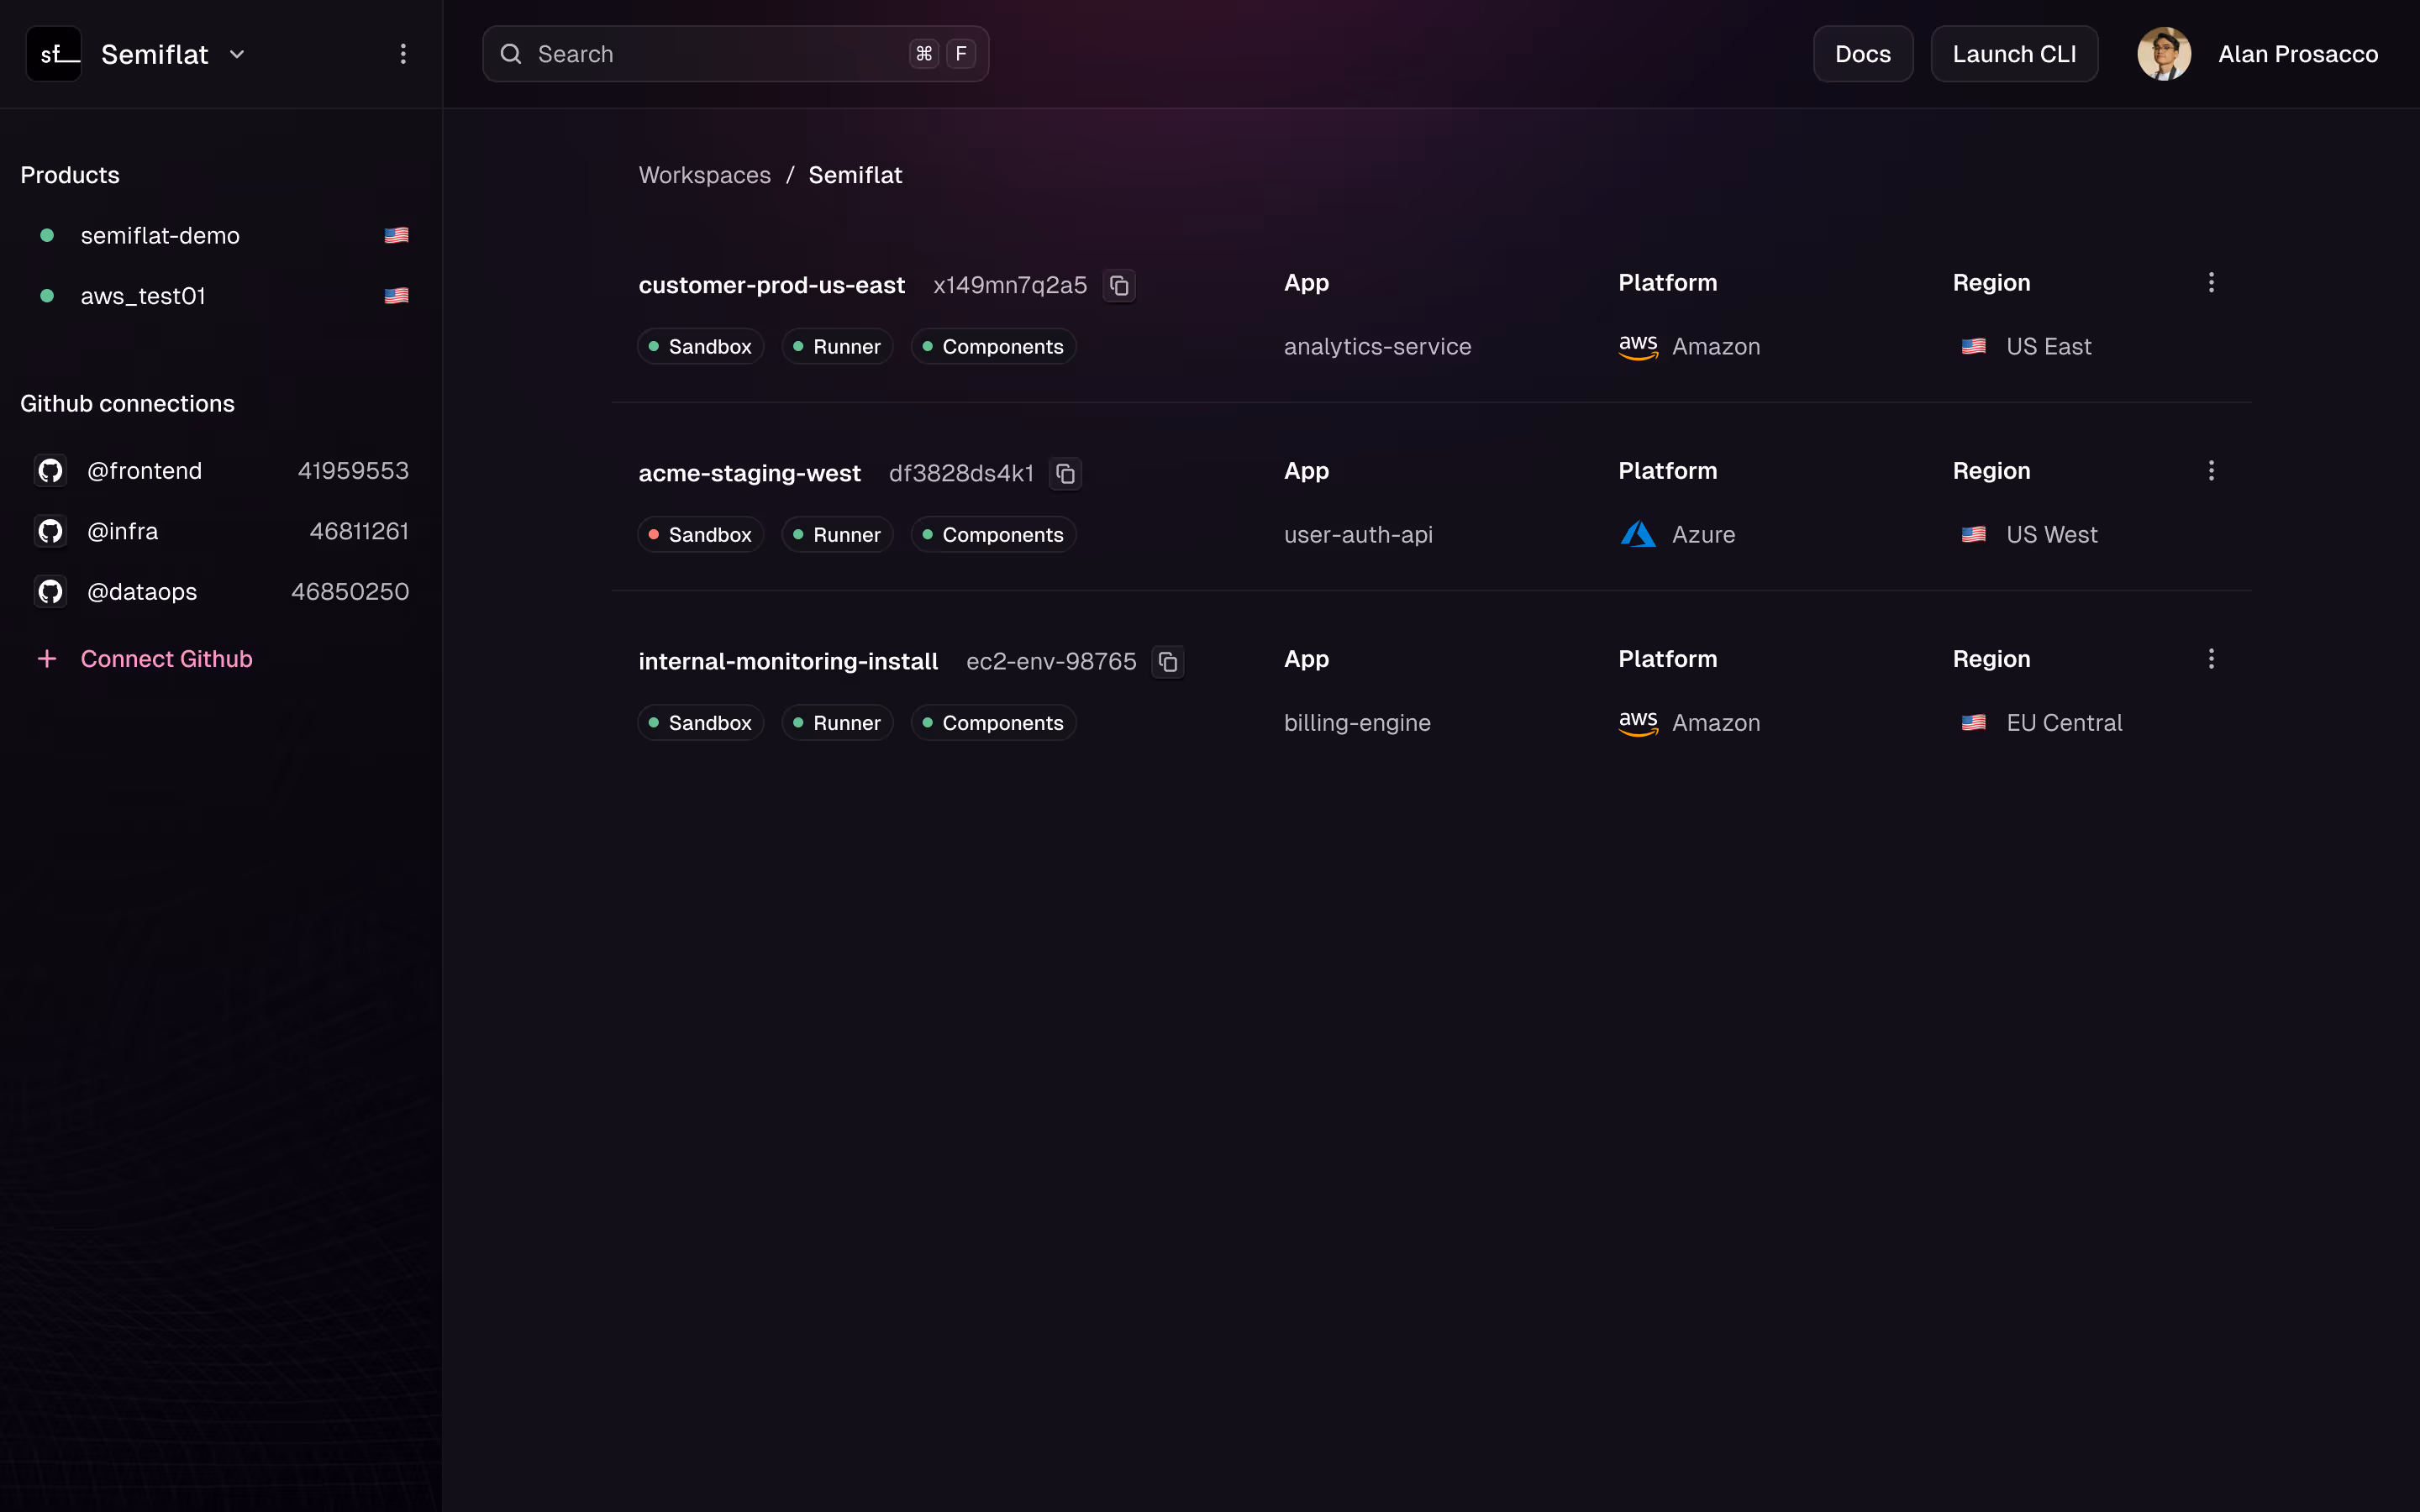Click the Launch CLI button

point(2014,54)
